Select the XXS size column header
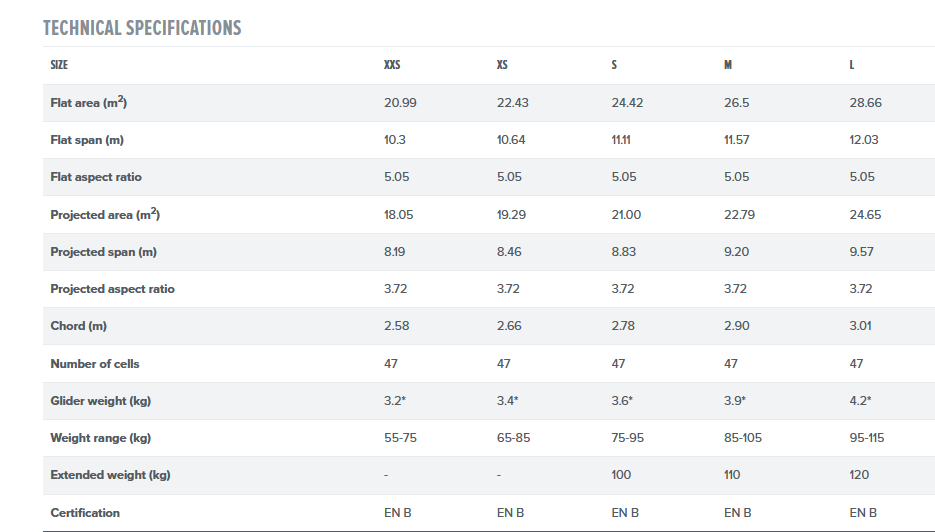 (392, 65)
